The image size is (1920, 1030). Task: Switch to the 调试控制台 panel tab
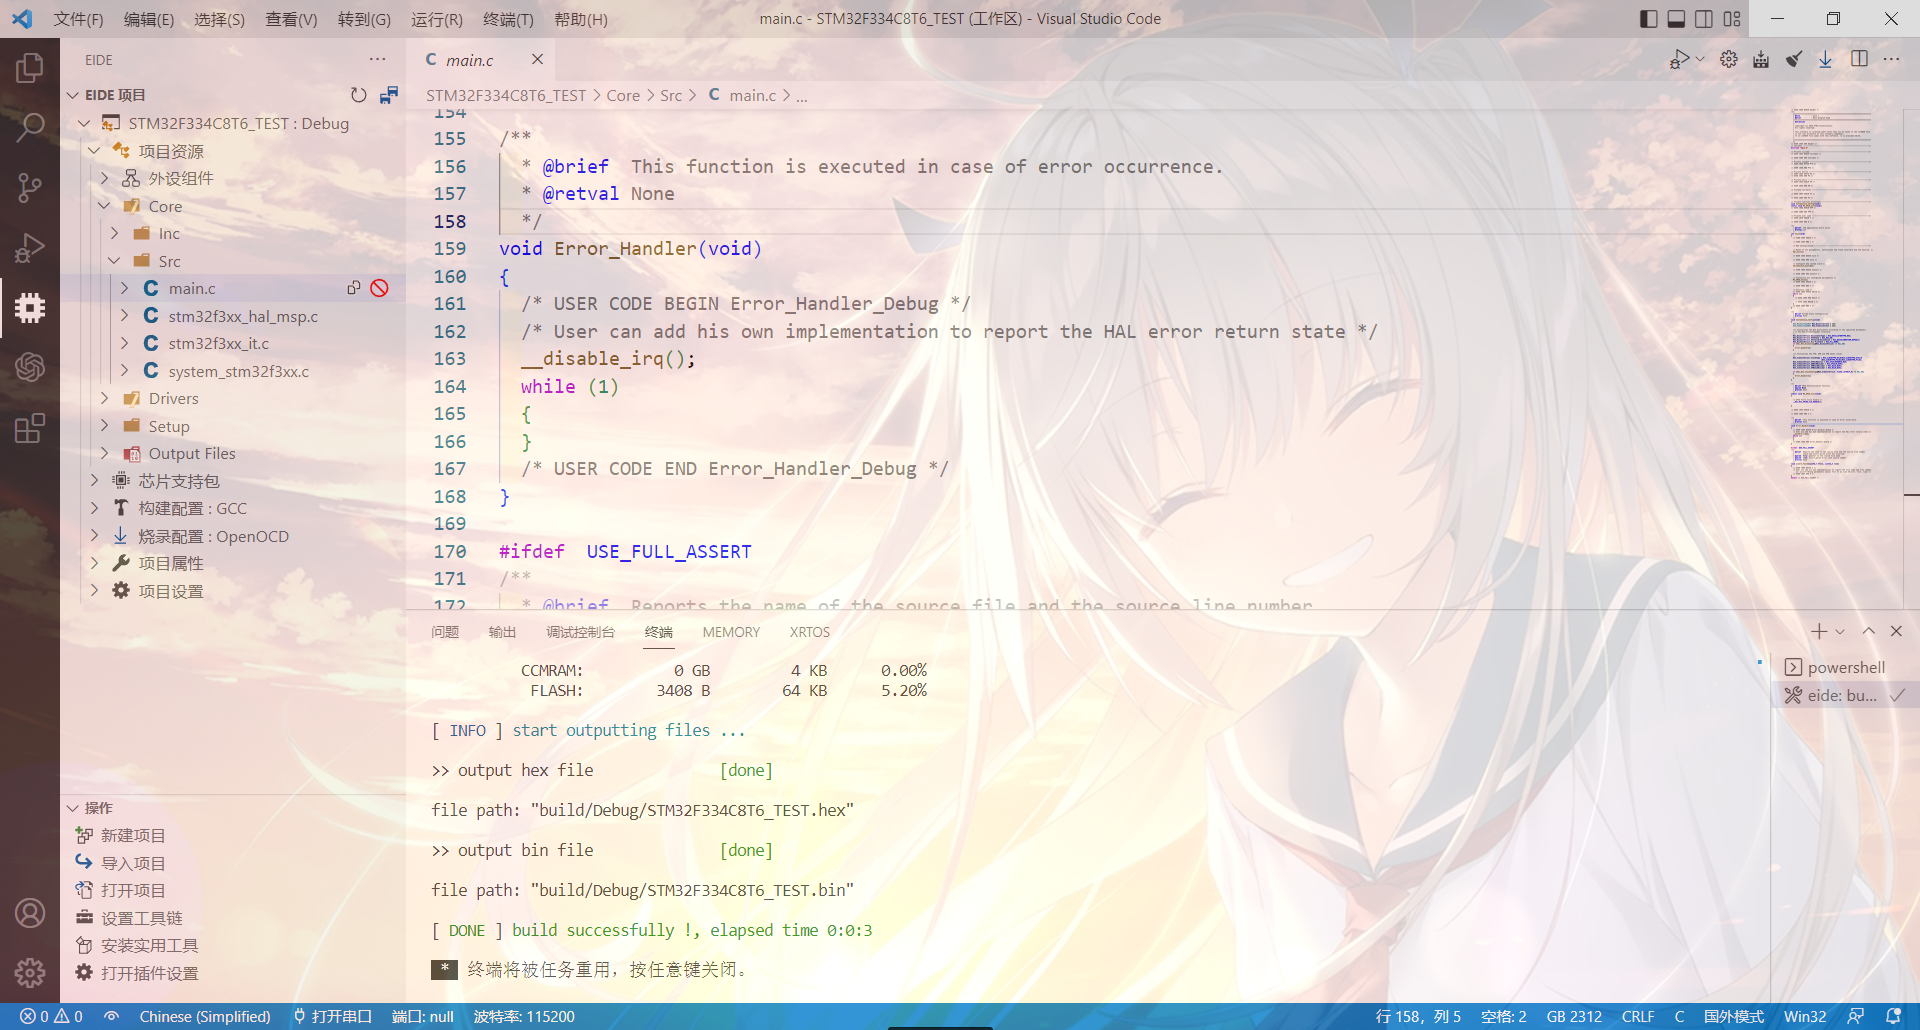click(580, 632)
